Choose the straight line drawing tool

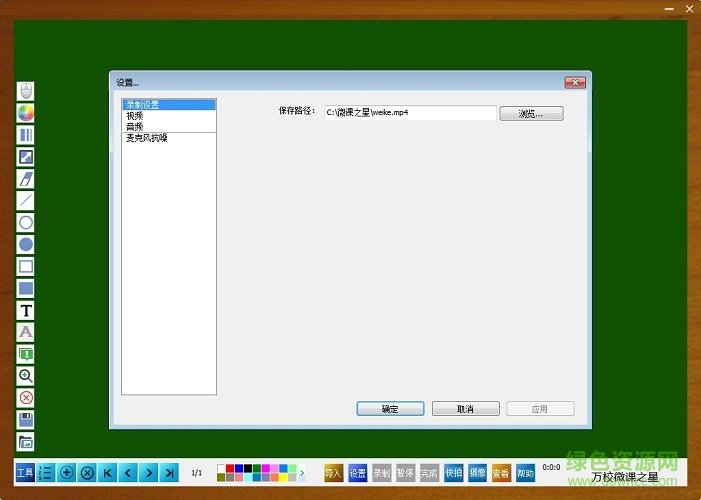(x=26, y=200)
